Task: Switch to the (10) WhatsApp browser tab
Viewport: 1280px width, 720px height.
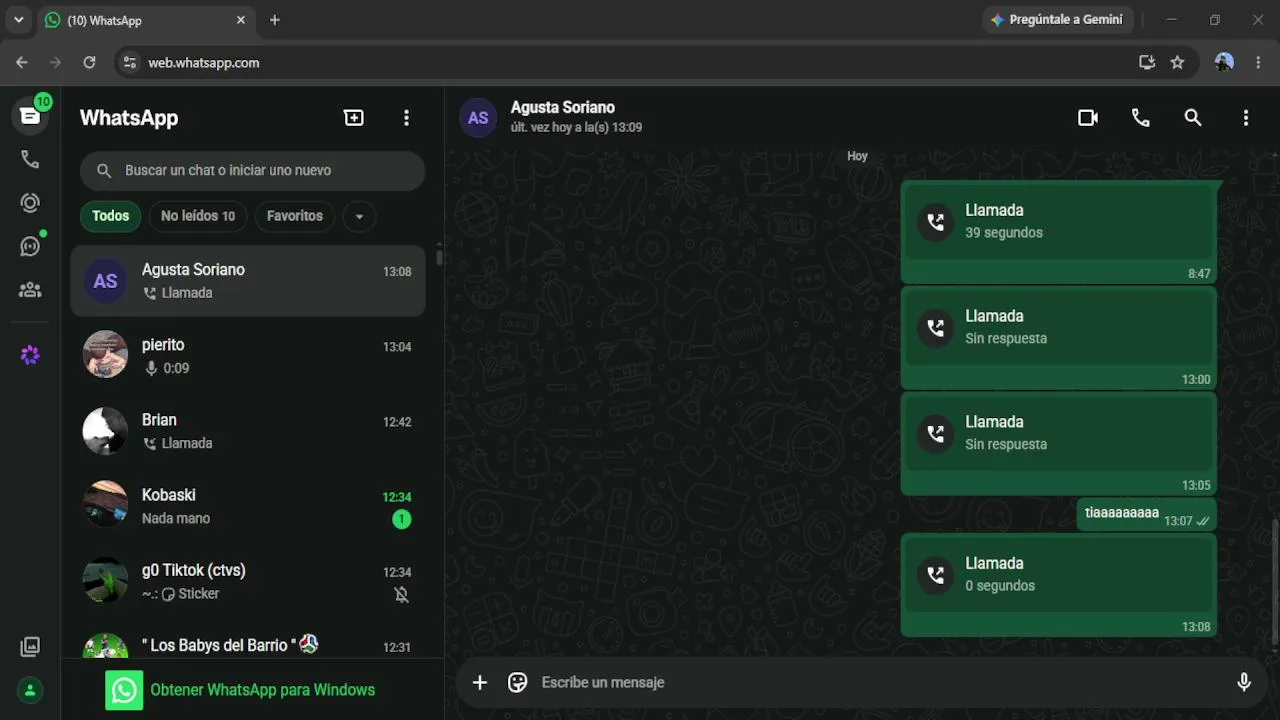Action: coord(146,20)
